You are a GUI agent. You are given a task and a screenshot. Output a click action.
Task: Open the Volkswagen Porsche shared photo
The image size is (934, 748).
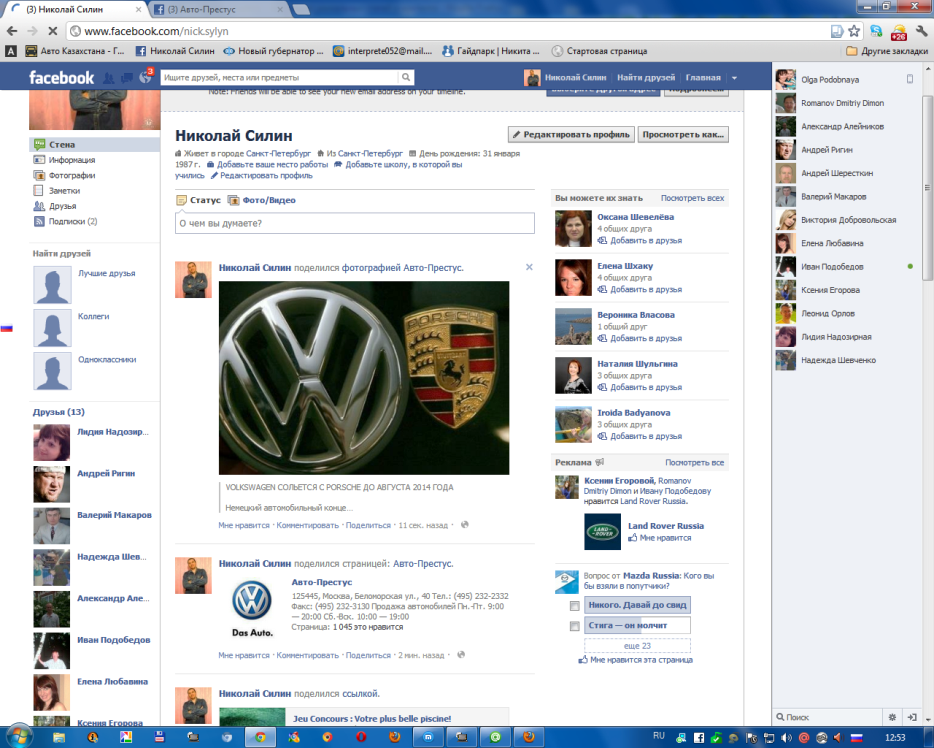pyautogui.click(x=364, y=378)
